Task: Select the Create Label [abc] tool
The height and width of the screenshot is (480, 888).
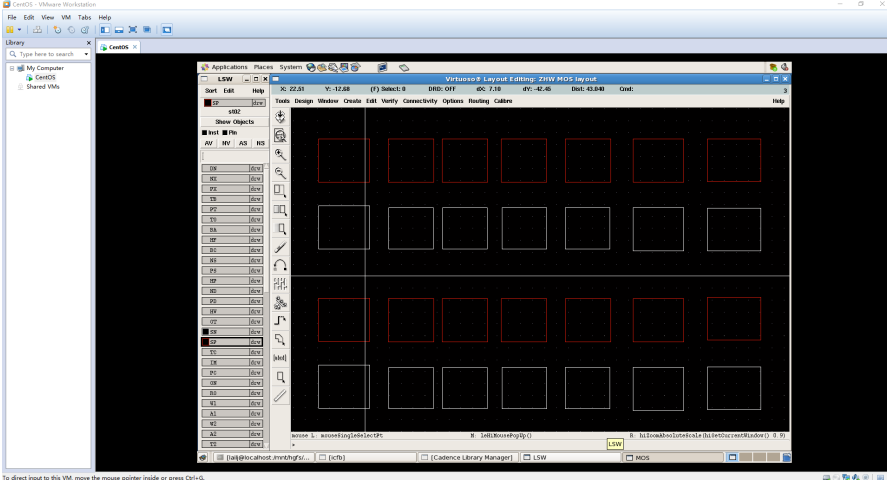Action: [280, 358]
